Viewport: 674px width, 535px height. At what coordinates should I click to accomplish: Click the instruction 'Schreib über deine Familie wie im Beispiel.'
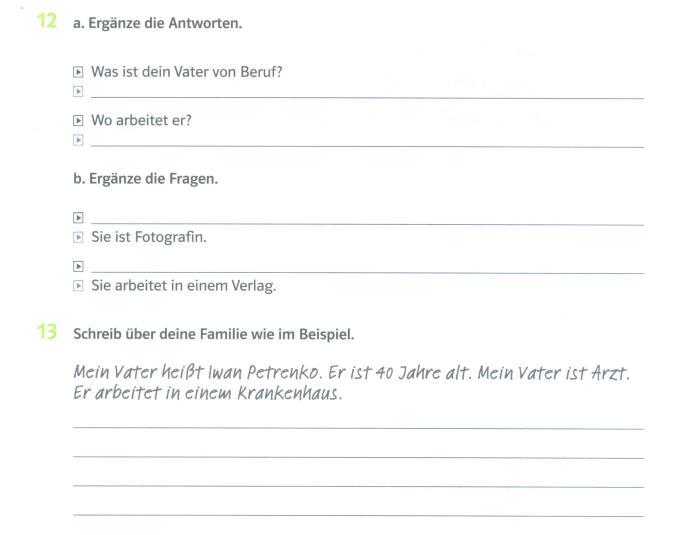click(214, 334)
